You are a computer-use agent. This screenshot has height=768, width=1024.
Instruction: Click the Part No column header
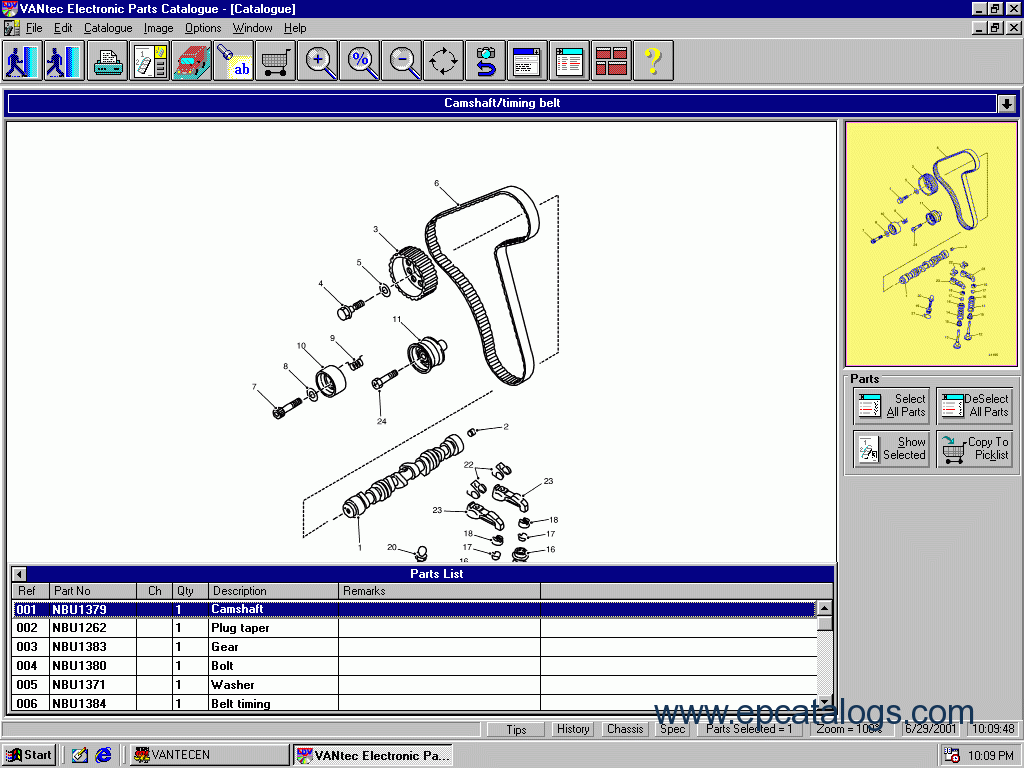[x=93, y=591]
